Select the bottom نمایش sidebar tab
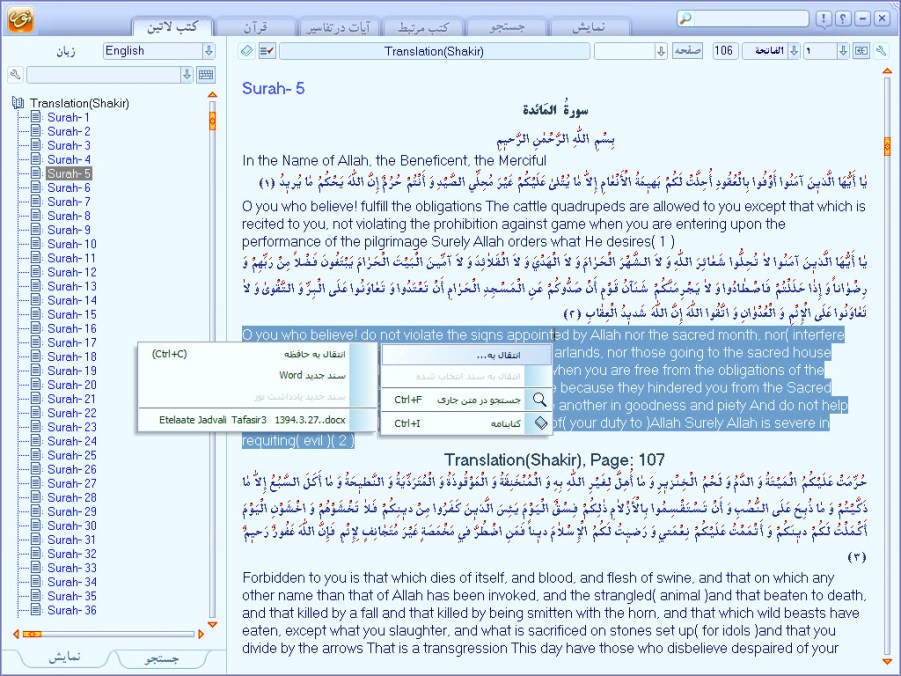The image size is (901, 676). point(63,658)
